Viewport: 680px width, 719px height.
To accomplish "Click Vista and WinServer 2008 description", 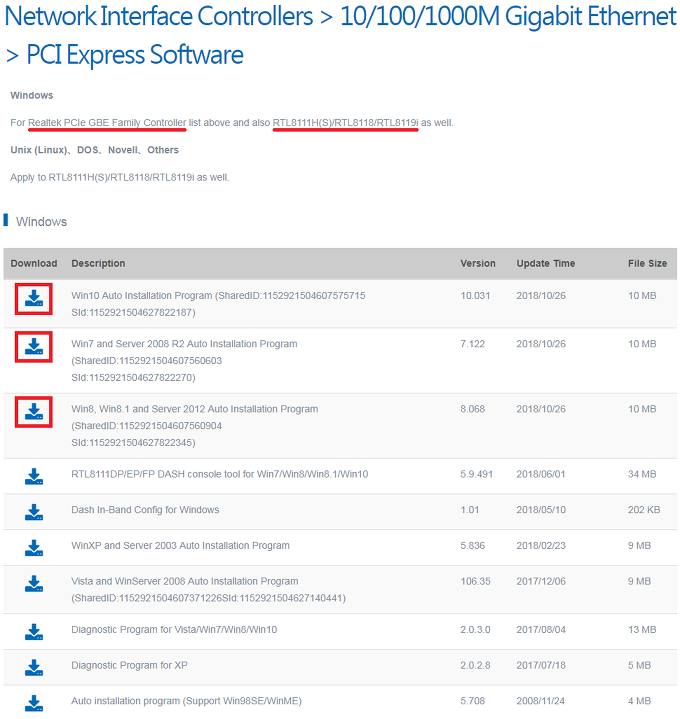I will [x=208, y=590].
